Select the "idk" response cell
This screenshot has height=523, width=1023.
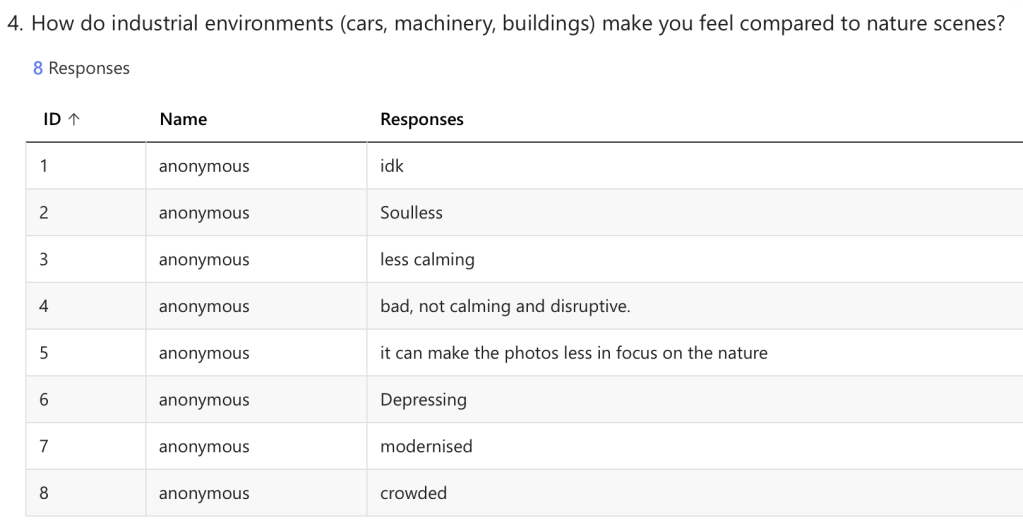392,166
